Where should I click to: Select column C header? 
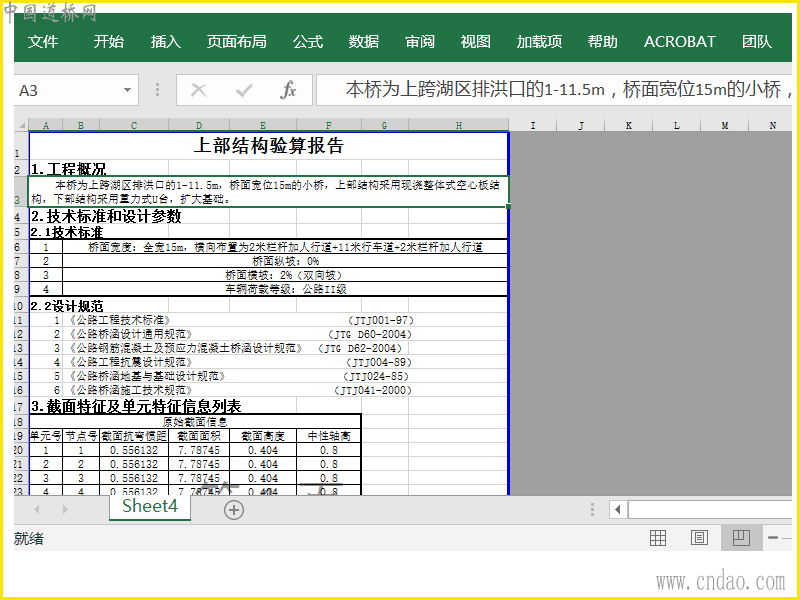click(x=134, y=125)
